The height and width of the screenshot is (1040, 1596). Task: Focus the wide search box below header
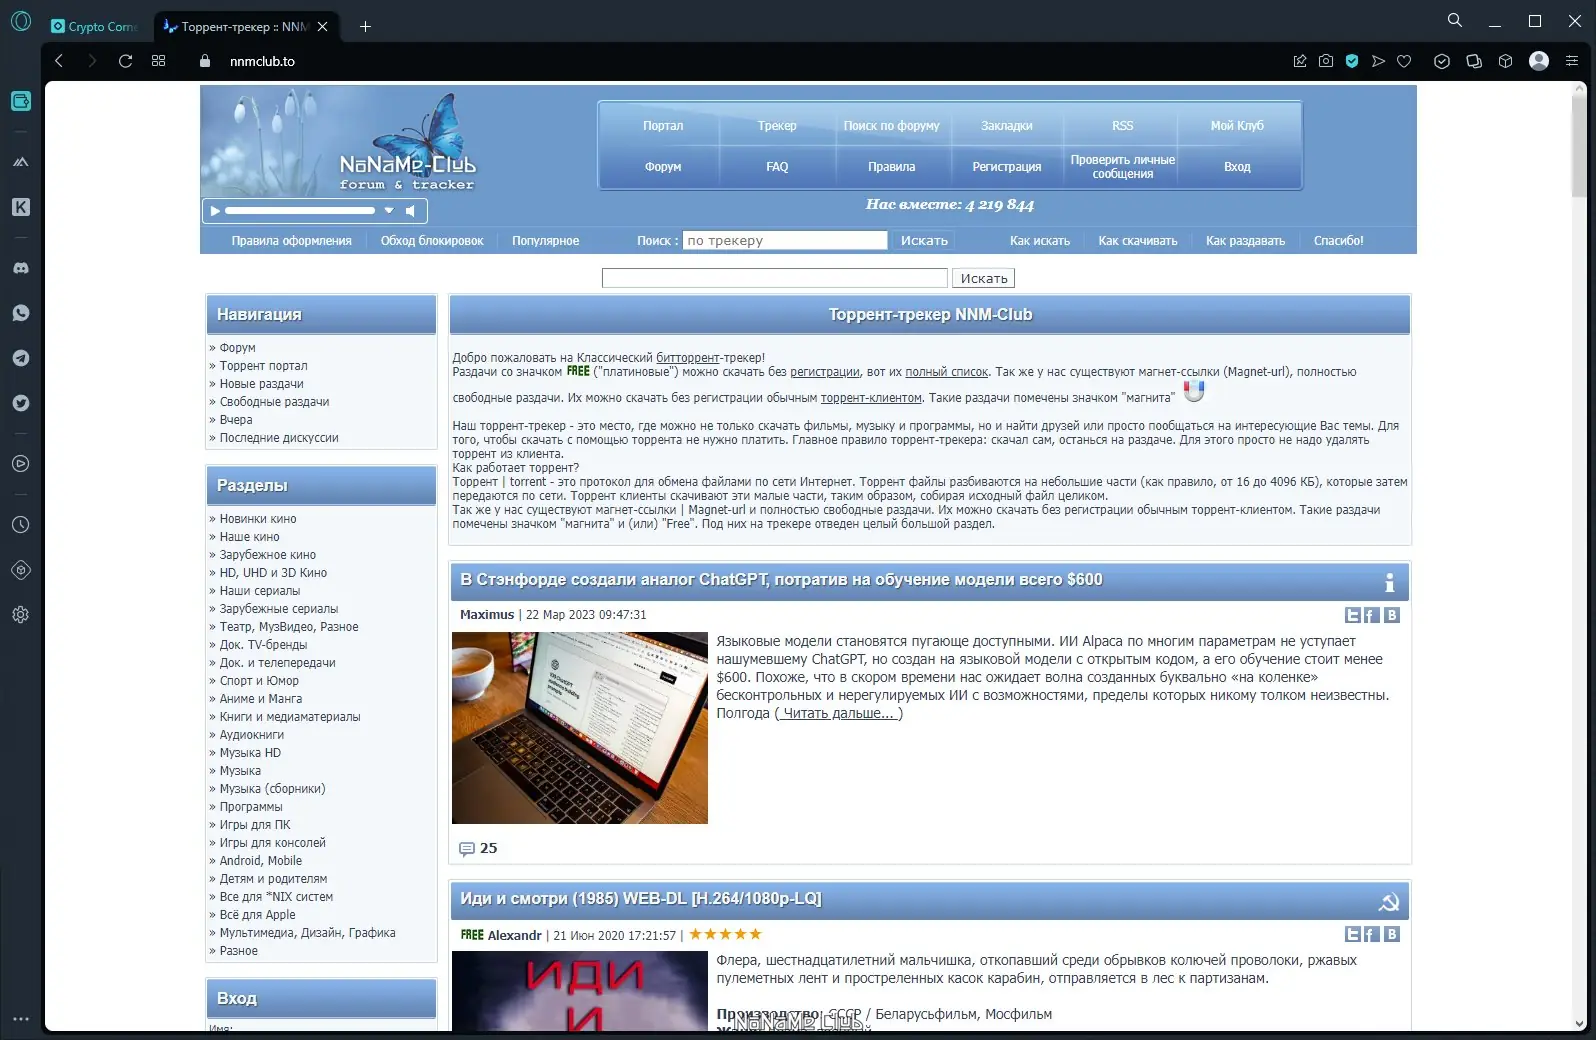point(775,278)
